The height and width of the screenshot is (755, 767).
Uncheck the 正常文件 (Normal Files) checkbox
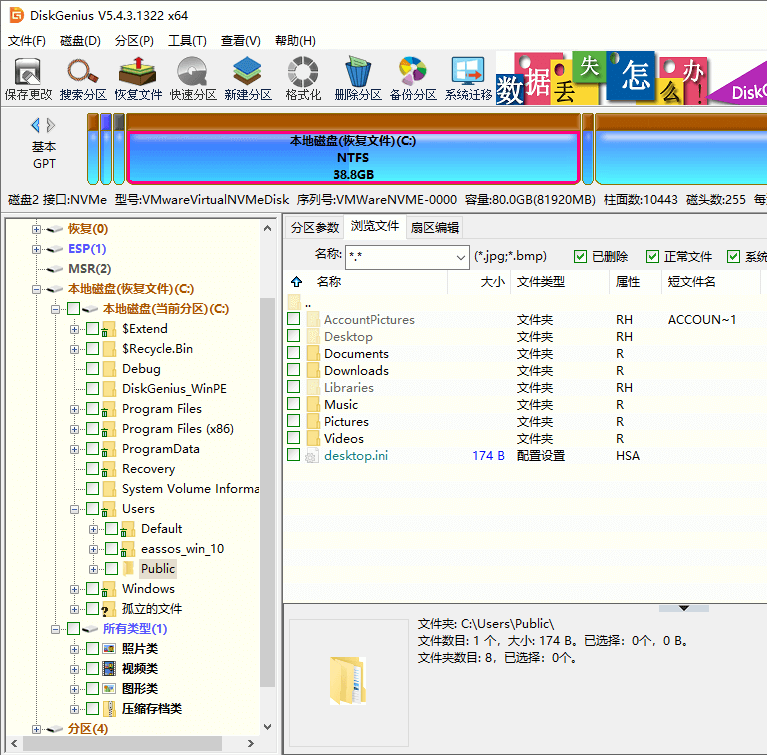click(653, 257)
